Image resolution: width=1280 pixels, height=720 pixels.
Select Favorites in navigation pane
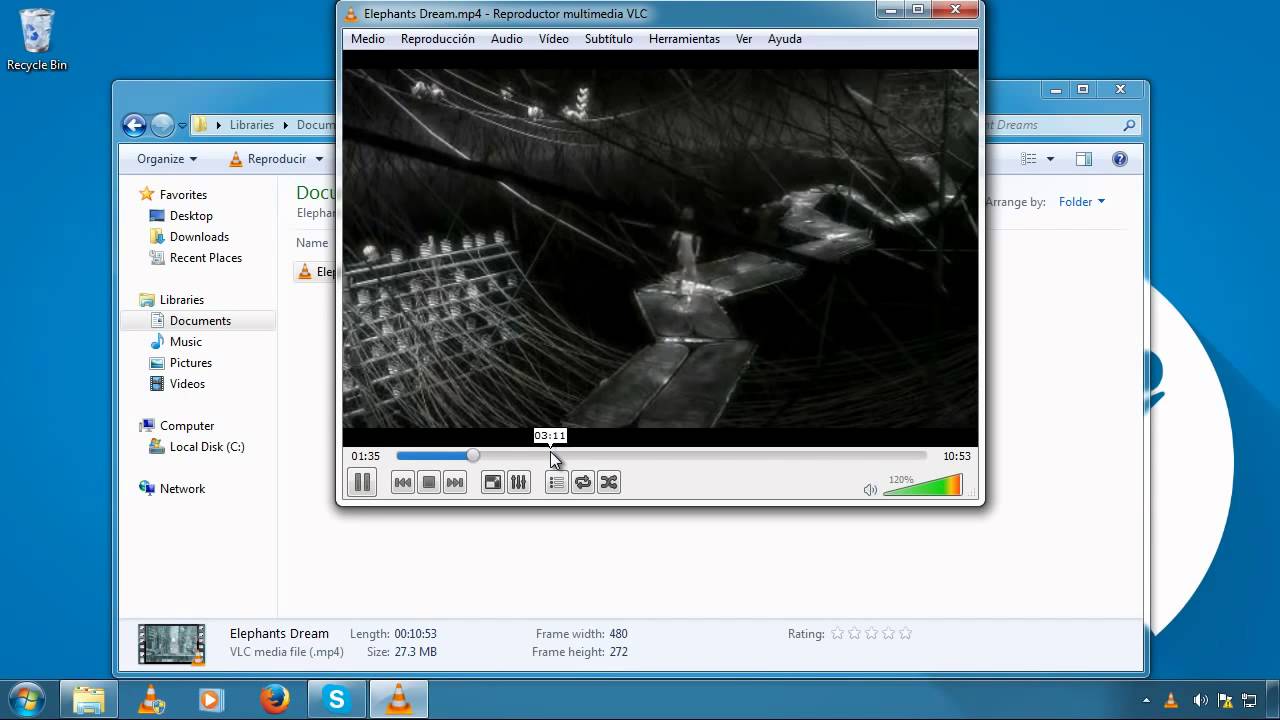click(x=183, y=195)
